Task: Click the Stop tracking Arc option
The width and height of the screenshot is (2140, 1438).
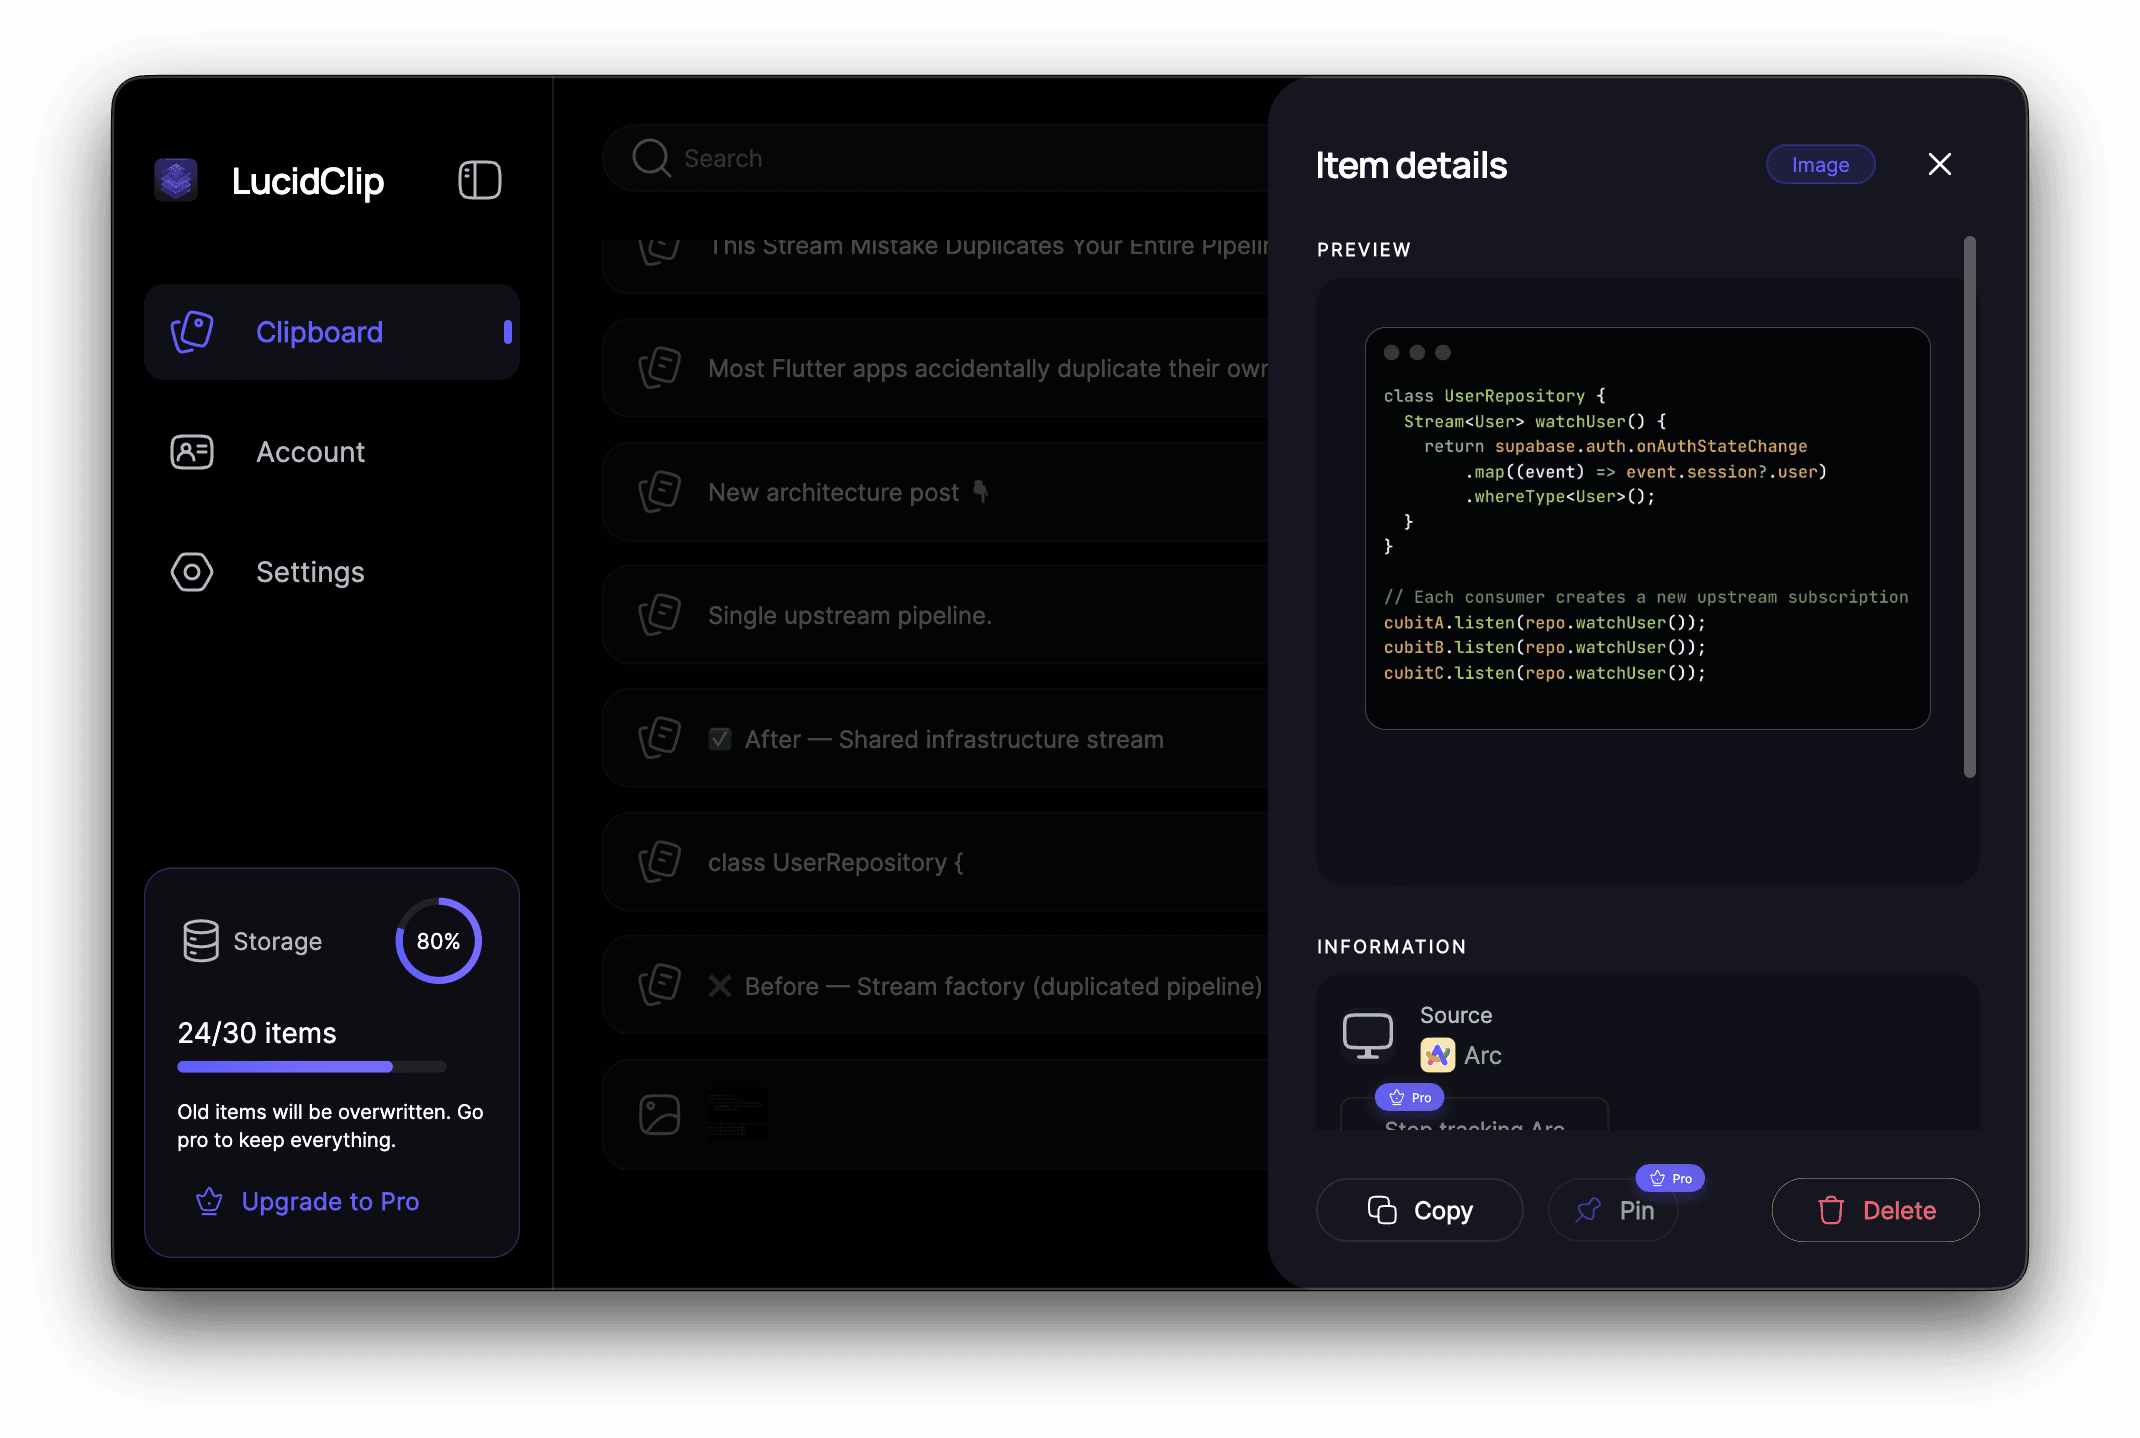Action: [x=1473, y=1128]
